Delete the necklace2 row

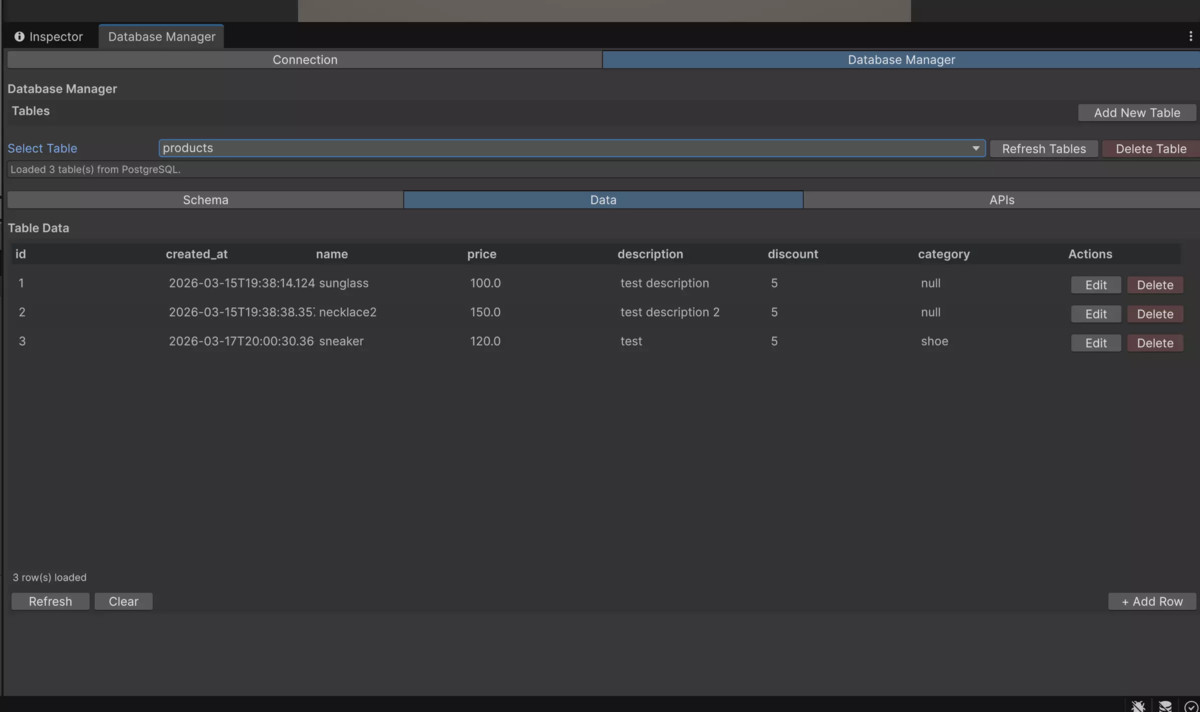click(1155, 314)
